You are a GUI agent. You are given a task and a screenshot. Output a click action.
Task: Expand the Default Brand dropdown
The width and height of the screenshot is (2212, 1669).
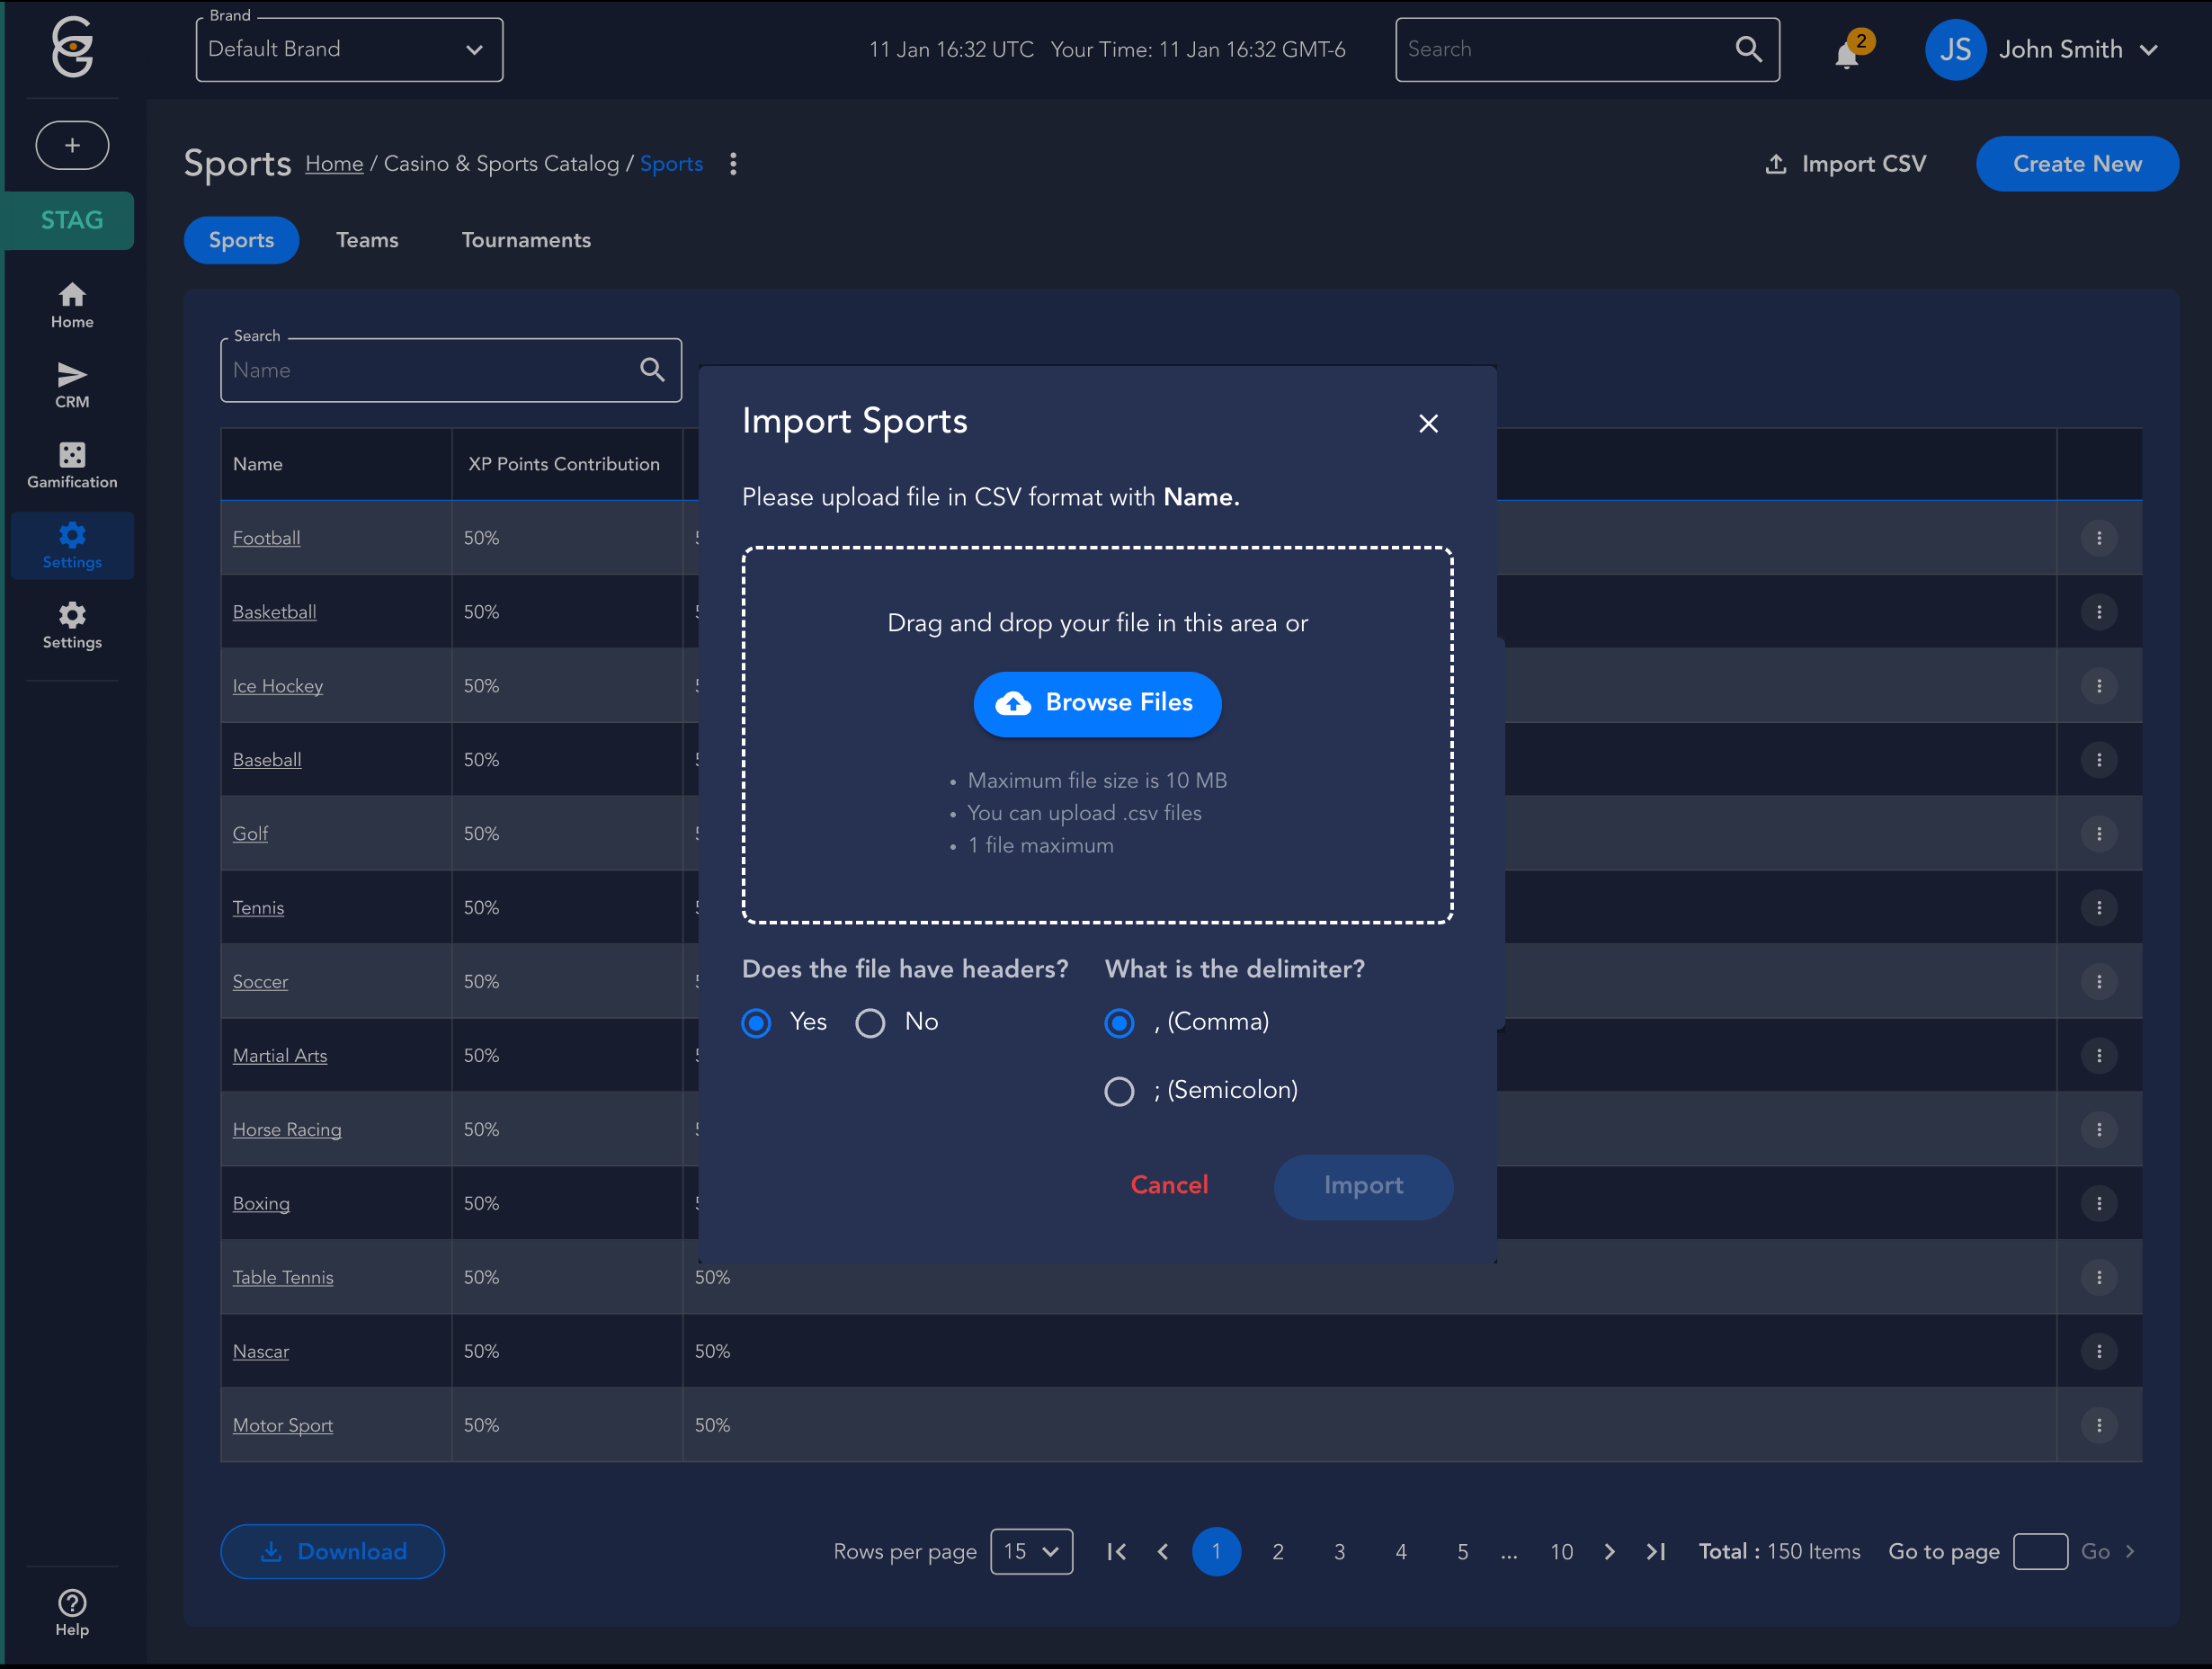(x=349, y=49)
